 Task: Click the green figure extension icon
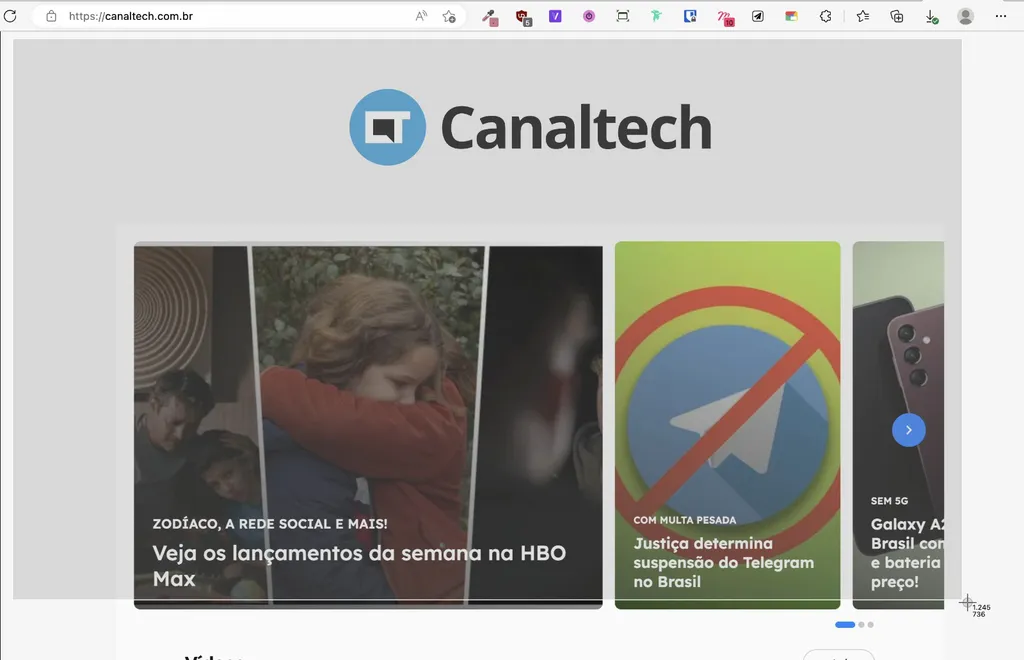click(x=656, y=16)
